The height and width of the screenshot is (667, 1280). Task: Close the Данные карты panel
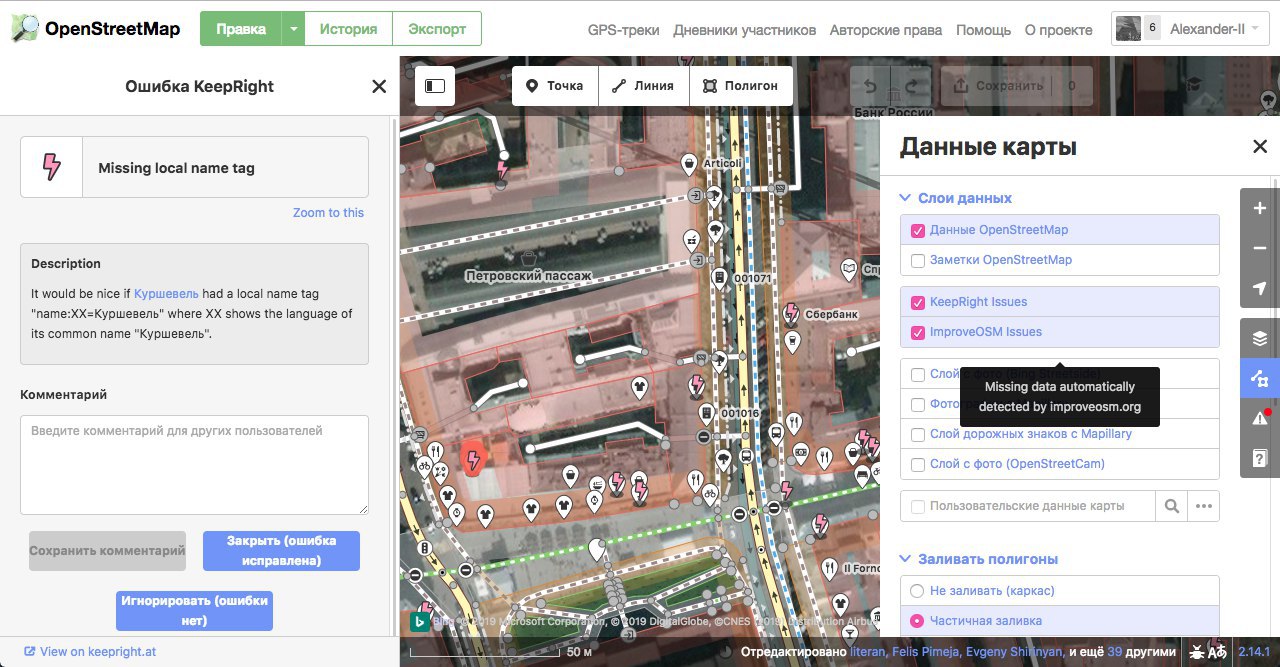[x=1260, y=147]
